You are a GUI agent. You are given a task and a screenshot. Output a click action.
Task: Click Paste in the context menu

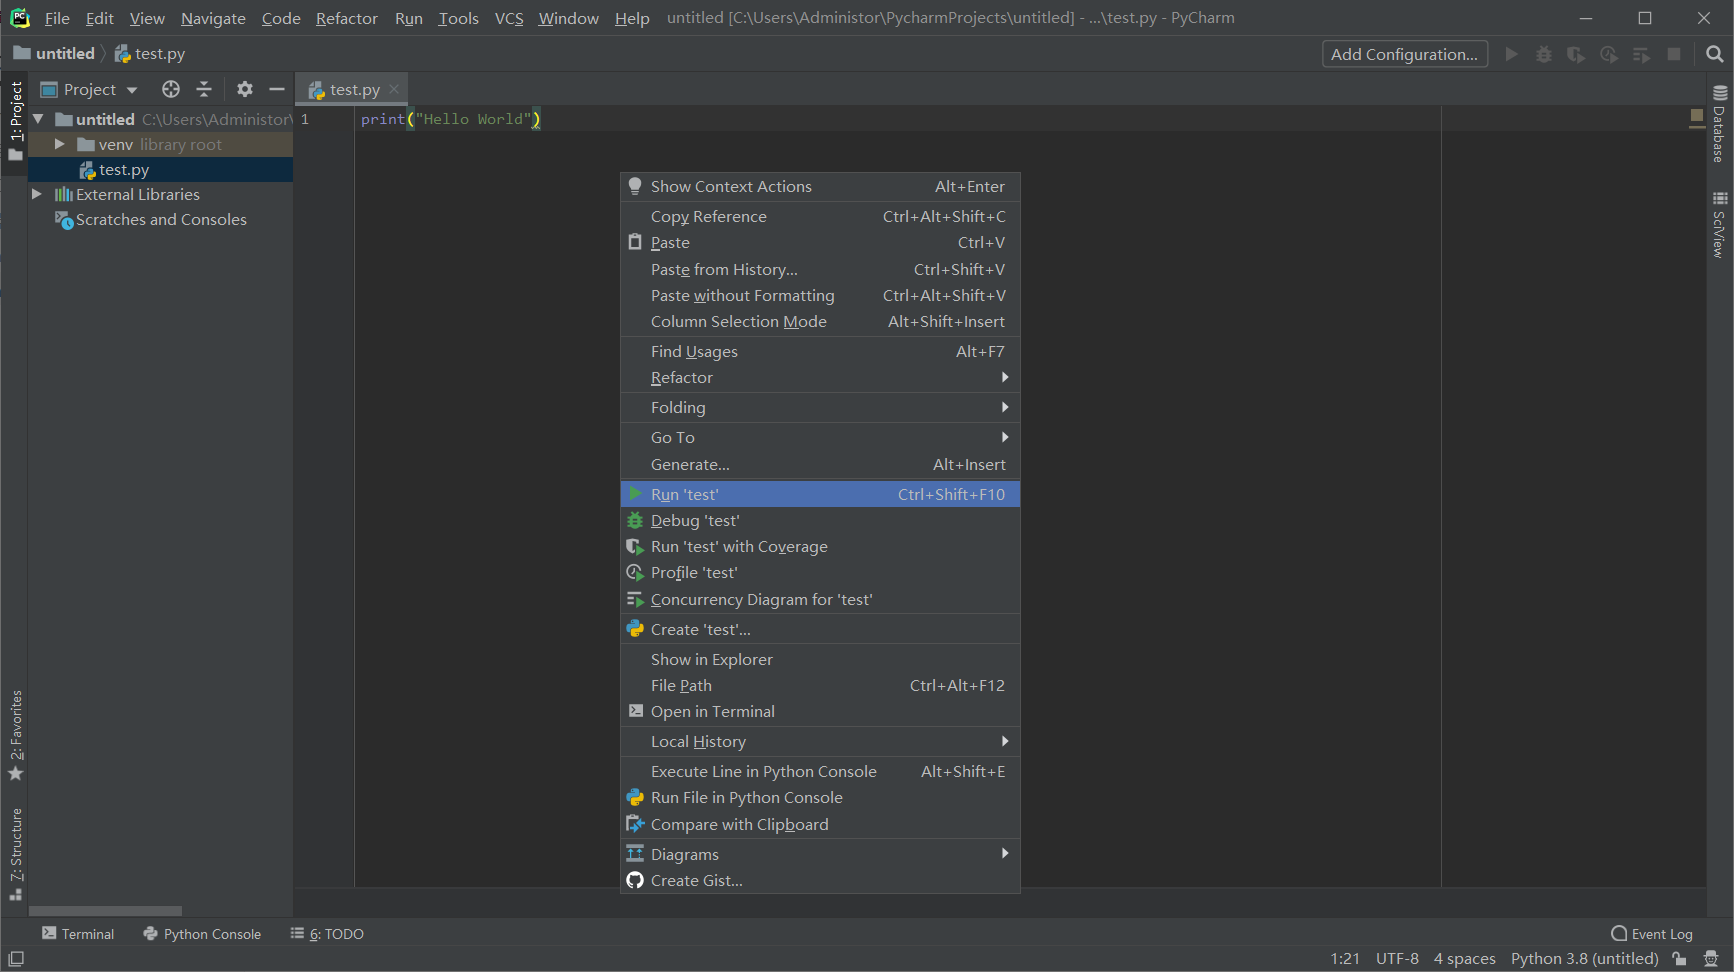pyautogui.click(x=820, y=242)
